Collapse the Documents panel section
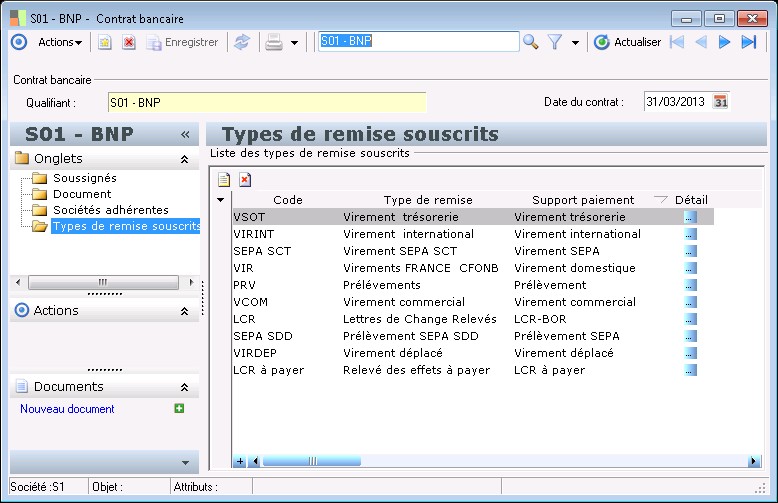This screenshot has height=503, width=778. [184, 387]
